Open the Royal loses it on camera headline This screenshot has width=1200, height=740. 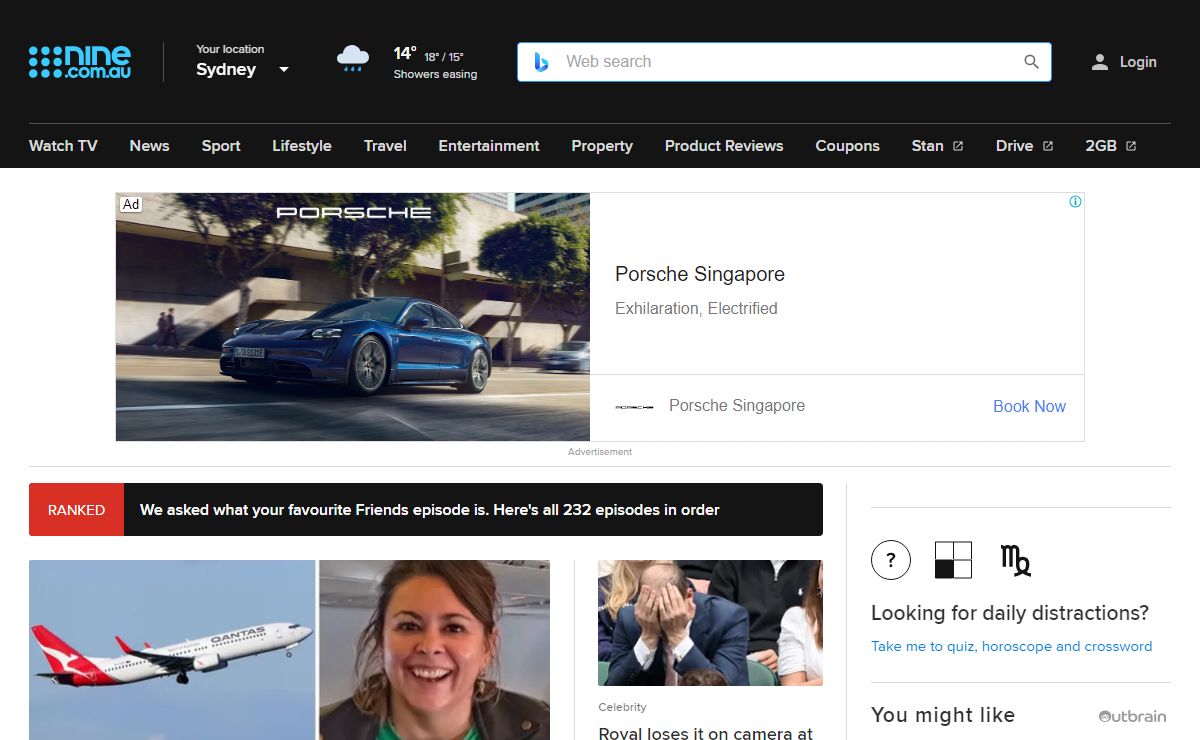pos(705,733)
